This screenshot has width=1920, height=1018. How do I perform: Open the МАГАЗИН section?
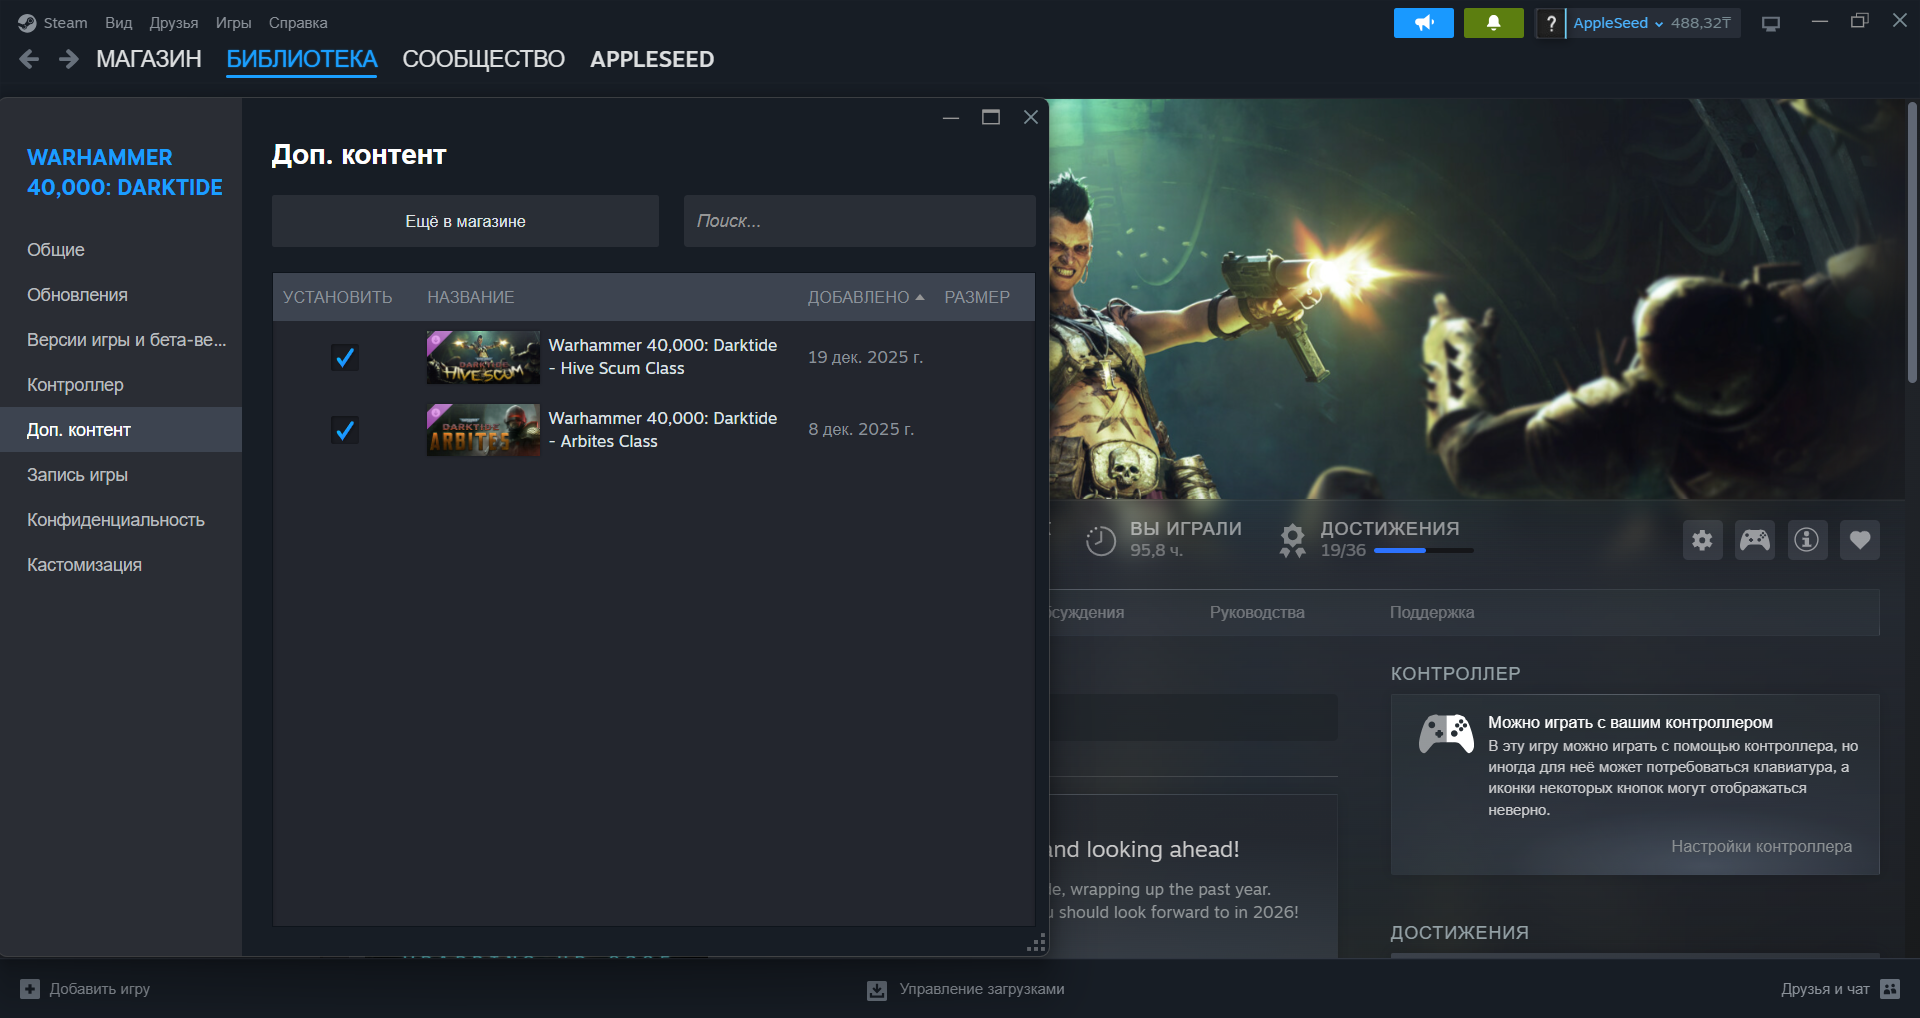148,59
